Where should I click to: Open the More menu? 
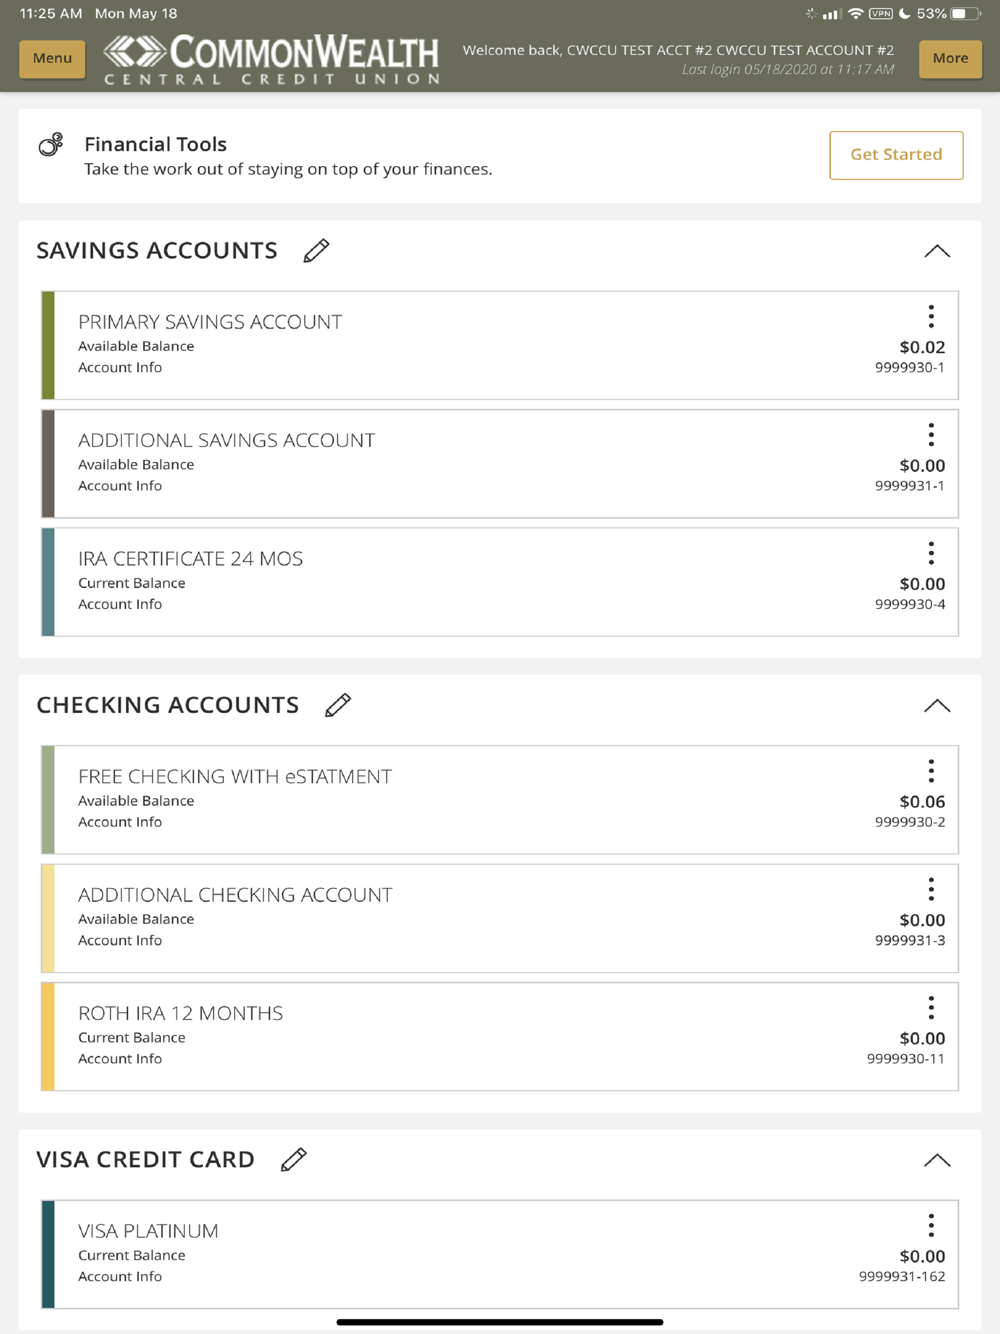click(x=950, y=58)
